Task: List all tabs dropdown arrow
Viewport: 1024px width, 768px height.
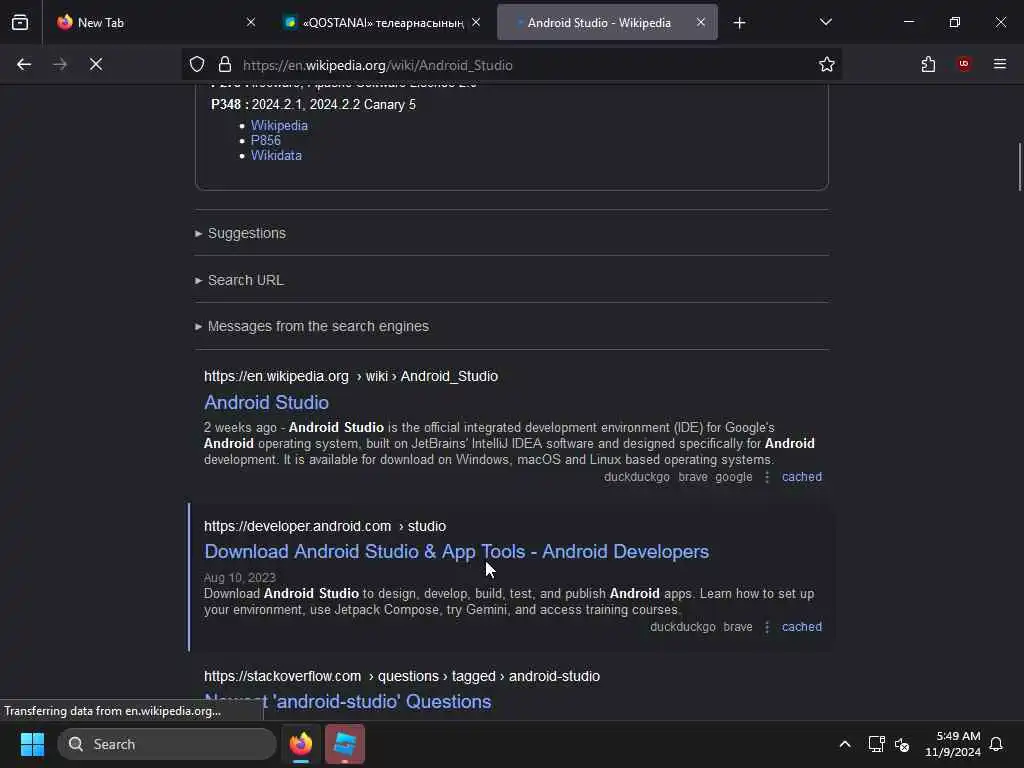Action: (x=825, y=22)
